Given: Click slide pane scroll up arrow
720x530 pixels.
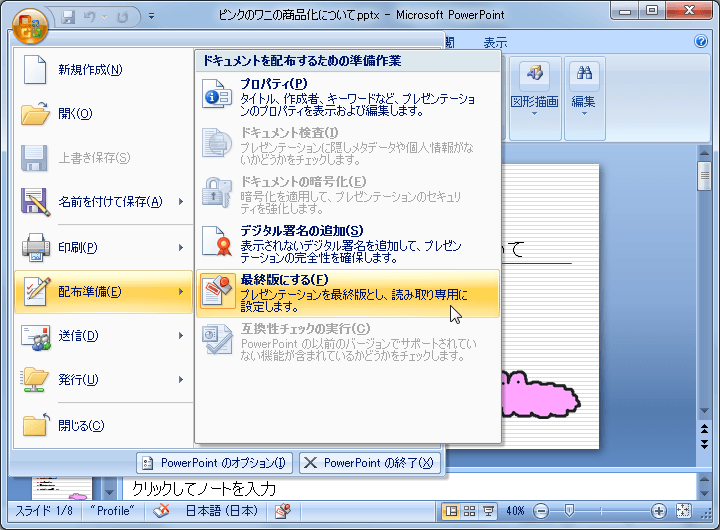Looking at the screenshot, I should (x=704, y=152).
